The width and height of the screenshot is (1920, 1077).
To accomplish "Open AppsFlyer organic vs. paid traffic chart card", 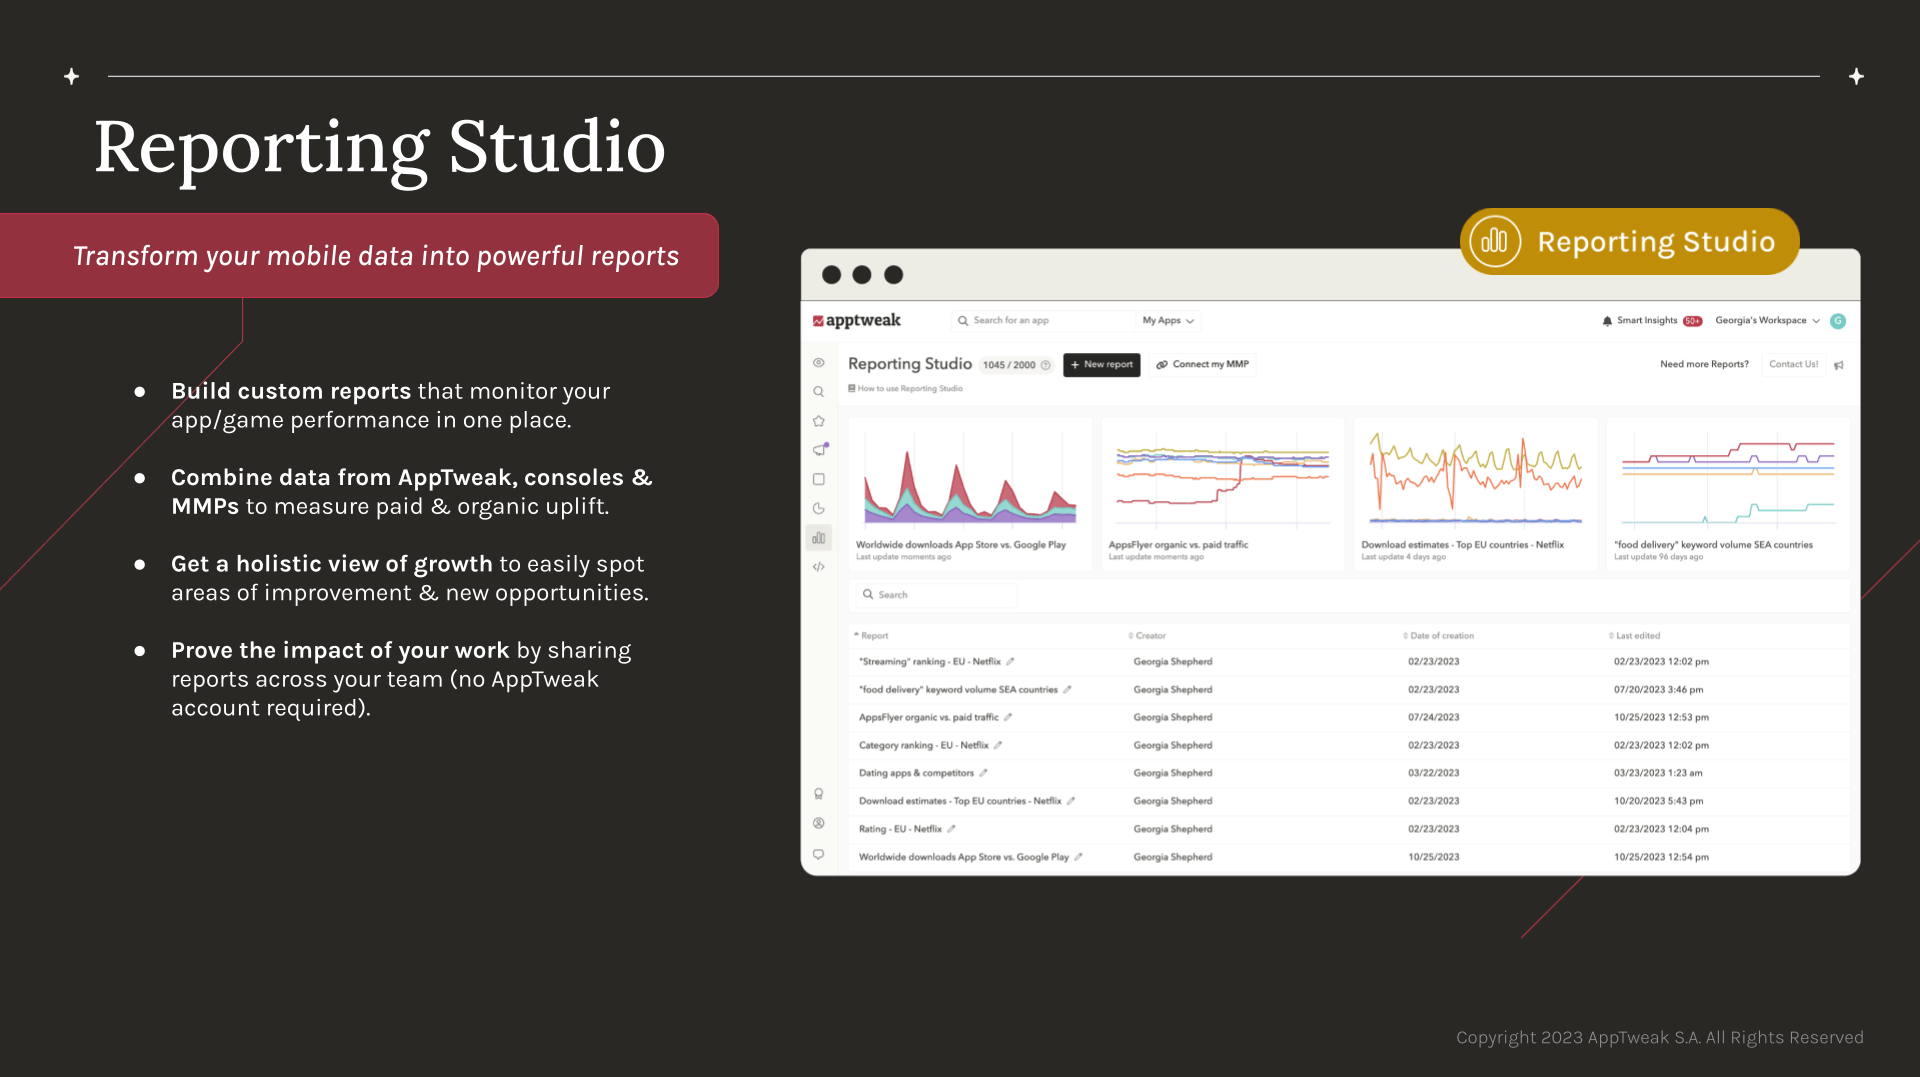I will pyautogui.click(x=1222, y=495).
